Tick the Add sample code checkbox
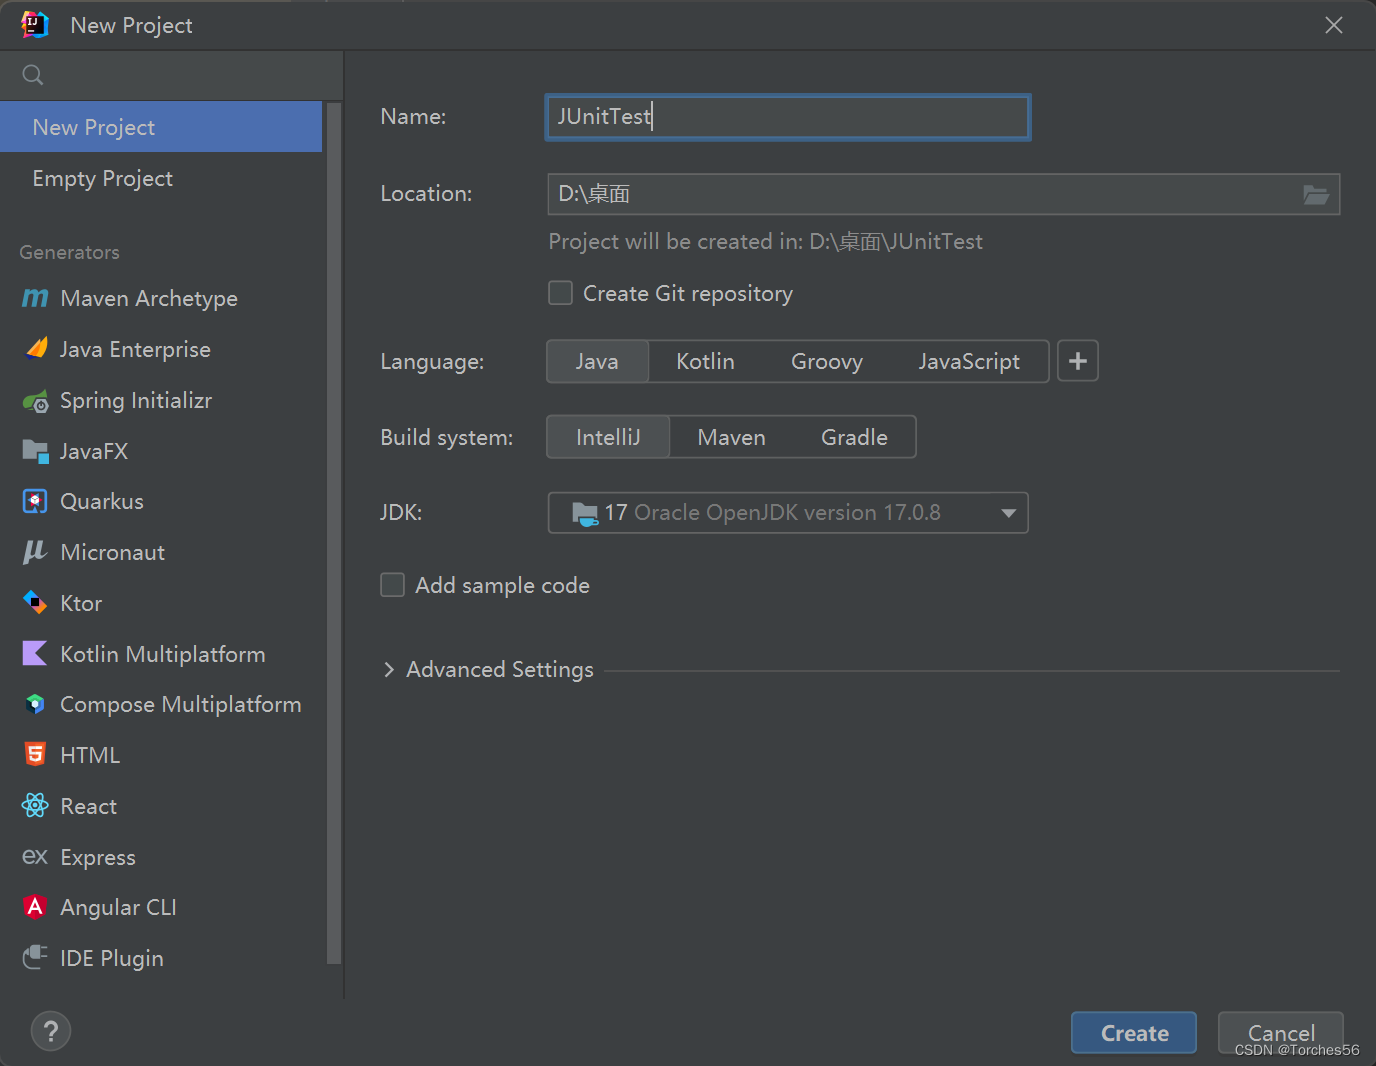 [392, 585]
